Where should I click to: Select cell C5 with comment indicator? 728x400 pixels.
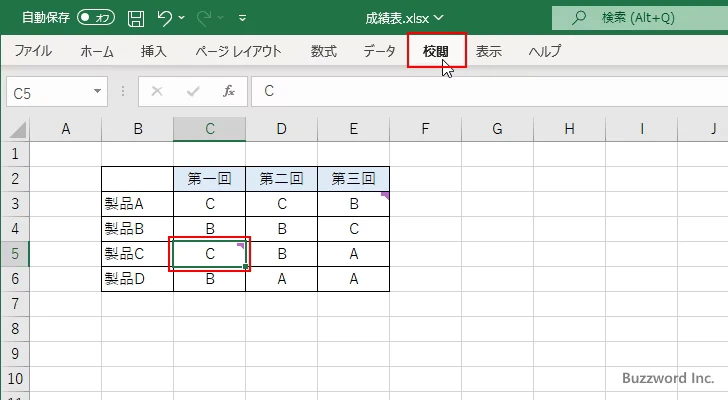(x=209, y=254)
